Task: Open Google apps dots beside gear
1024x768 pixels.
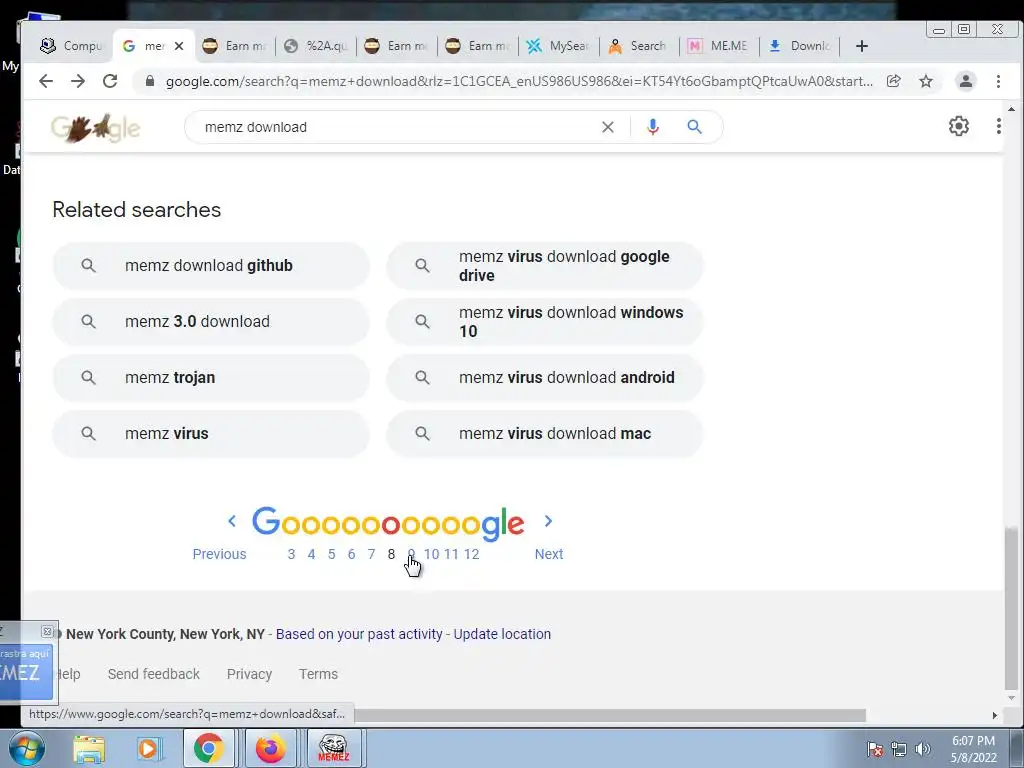Action: pos(999,126)
